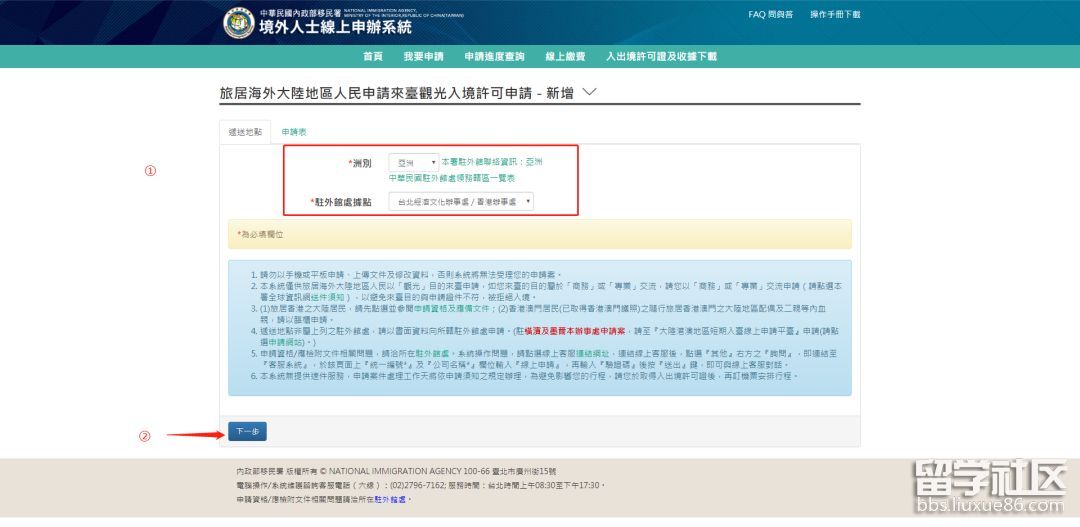Click the National Immigration Agency logo emblem
Image resolution: width=1080 pixels, height=527 pixels.
[238, 22]
